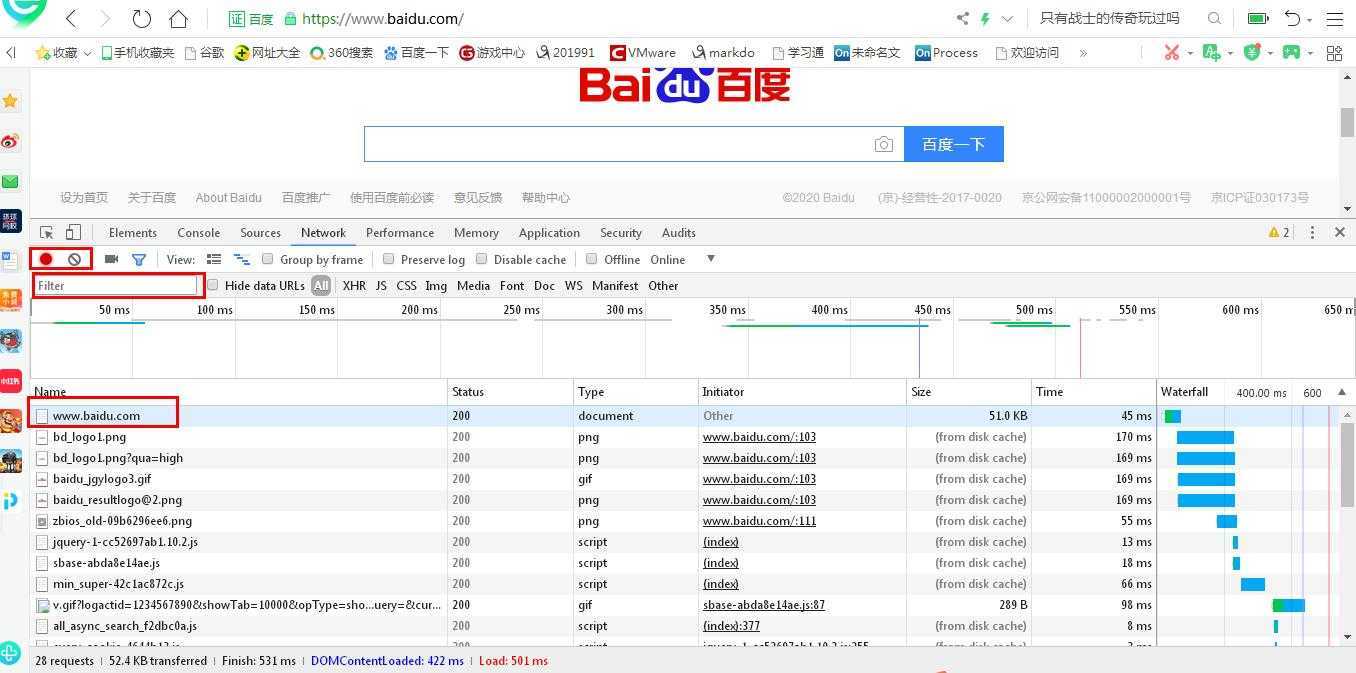The image size is (1356, 673).
Task: Open the Performance tab
Action: point(400,232)
